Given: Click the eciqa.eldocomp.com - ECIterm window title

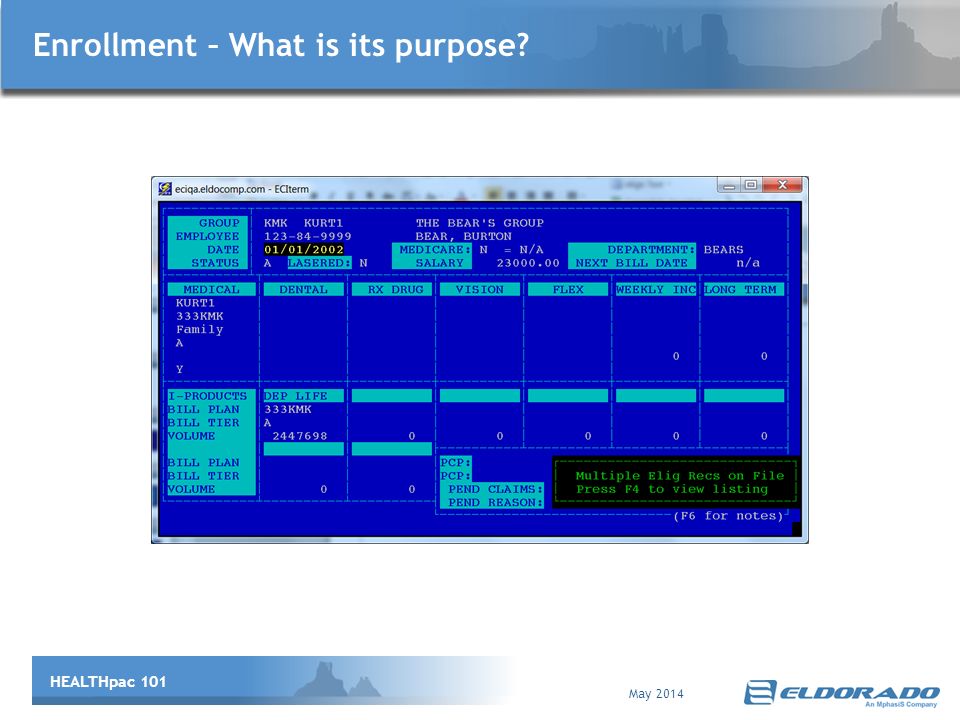Looking at the screenshot, I should coord(242,189).
